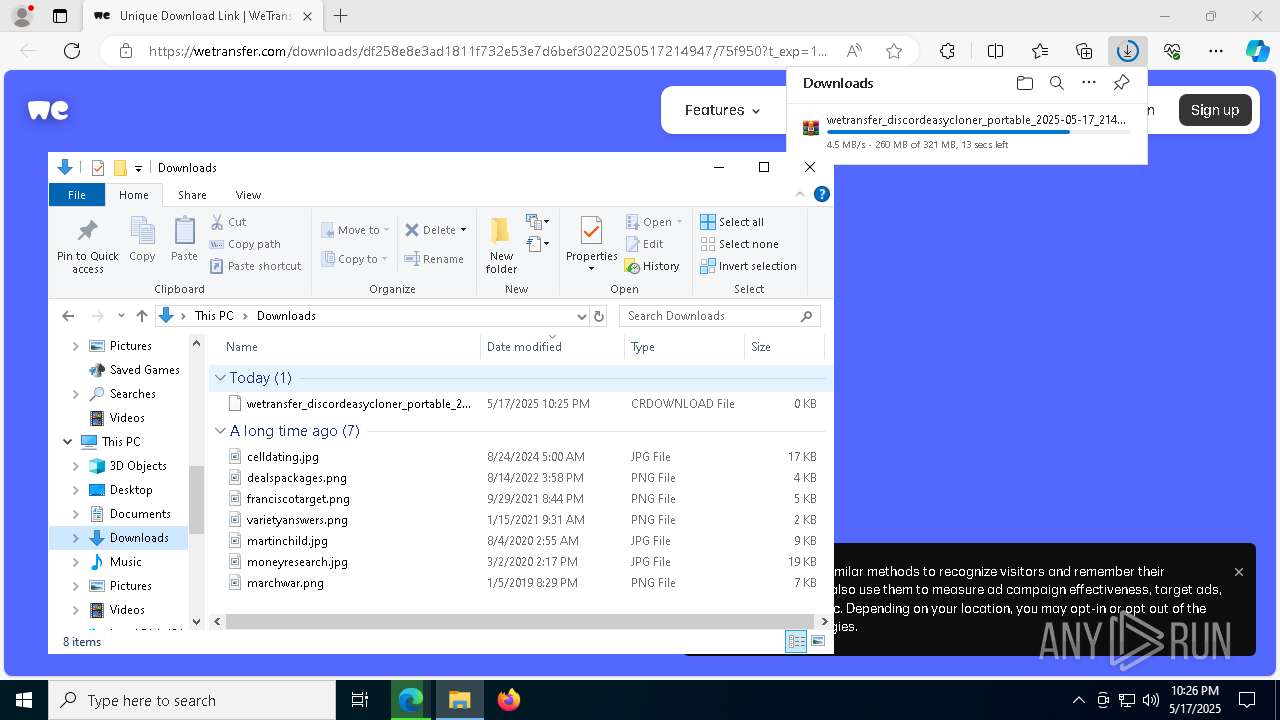The height and width of the screenshot is (720, 1280).
Task: Collapse the Today group
Action: [x=220, y=378]
